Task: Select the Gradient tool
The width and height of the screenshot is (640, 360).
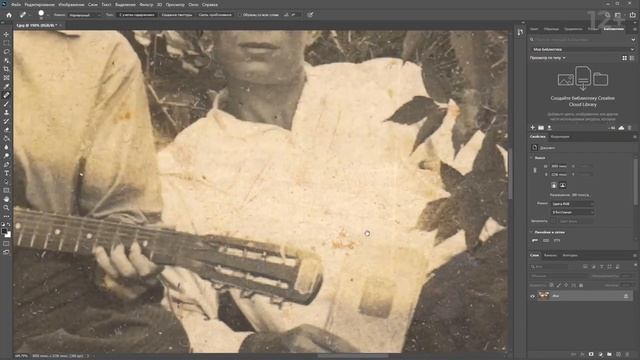Action: [6, 138]
